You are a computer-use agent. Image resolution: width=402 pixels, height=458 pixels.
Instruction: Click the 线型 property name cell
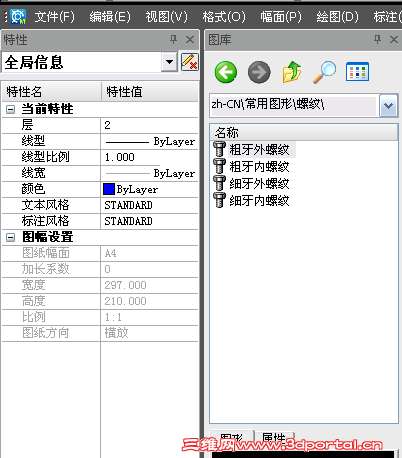click(x=51, y=141)
